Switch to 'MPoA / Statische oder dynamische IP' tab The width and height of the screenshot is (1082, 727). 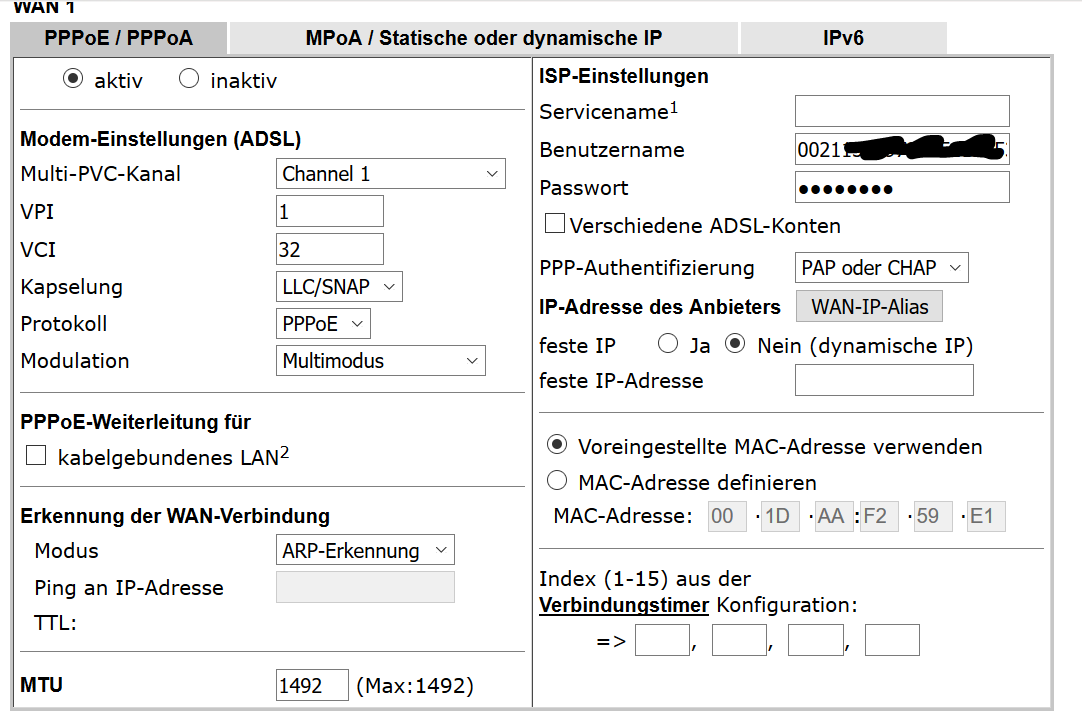484,38
